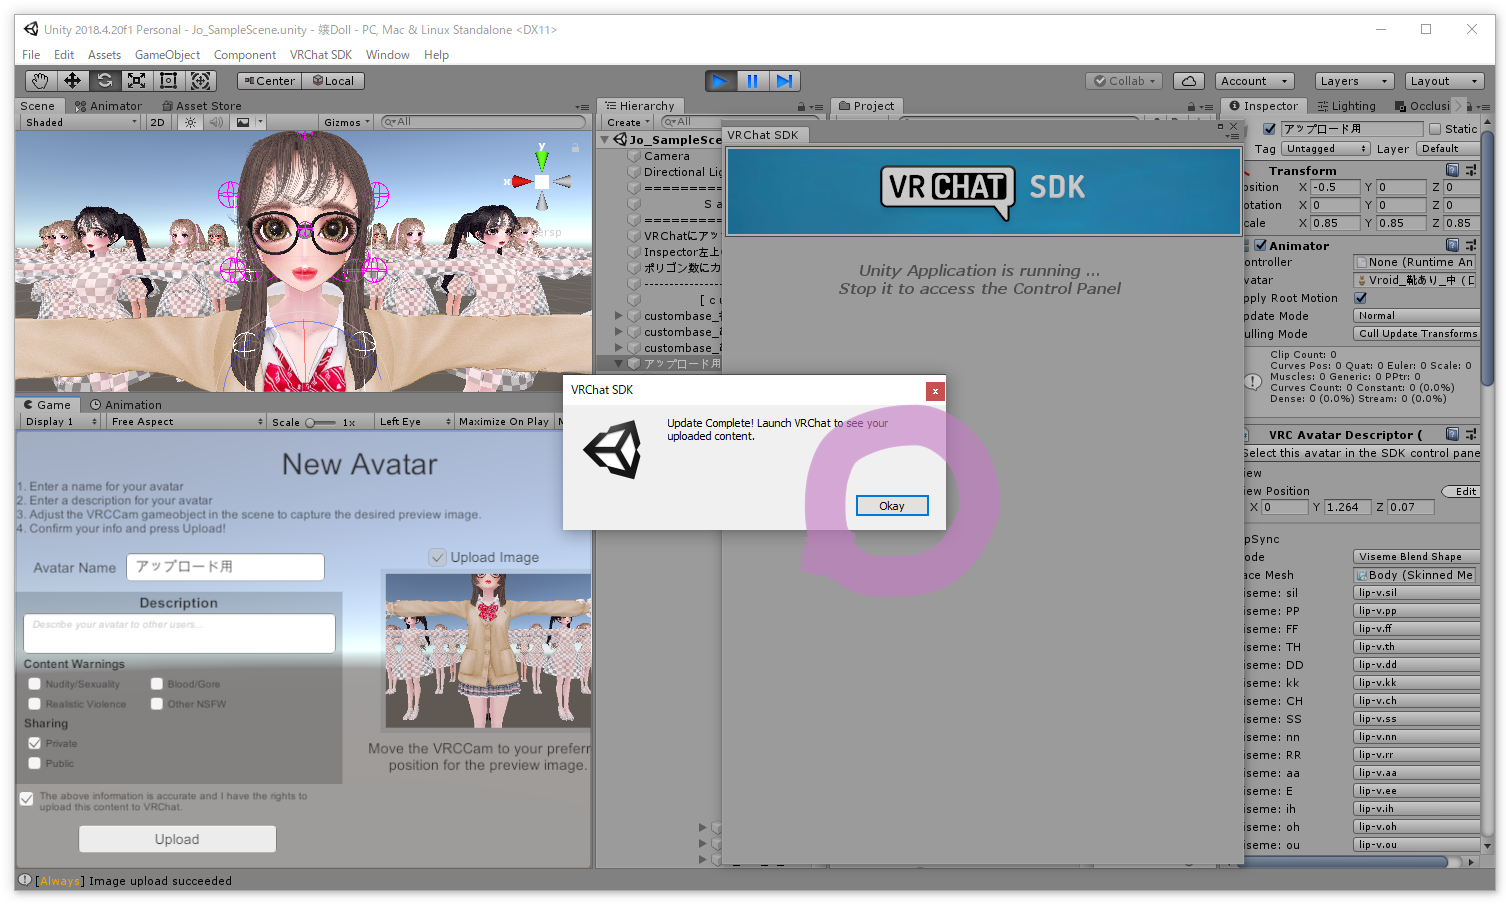The width and height of the screenshot is (1506, 905).
Task: Click the Unity logo in dialog
Action: click(612, 449)
